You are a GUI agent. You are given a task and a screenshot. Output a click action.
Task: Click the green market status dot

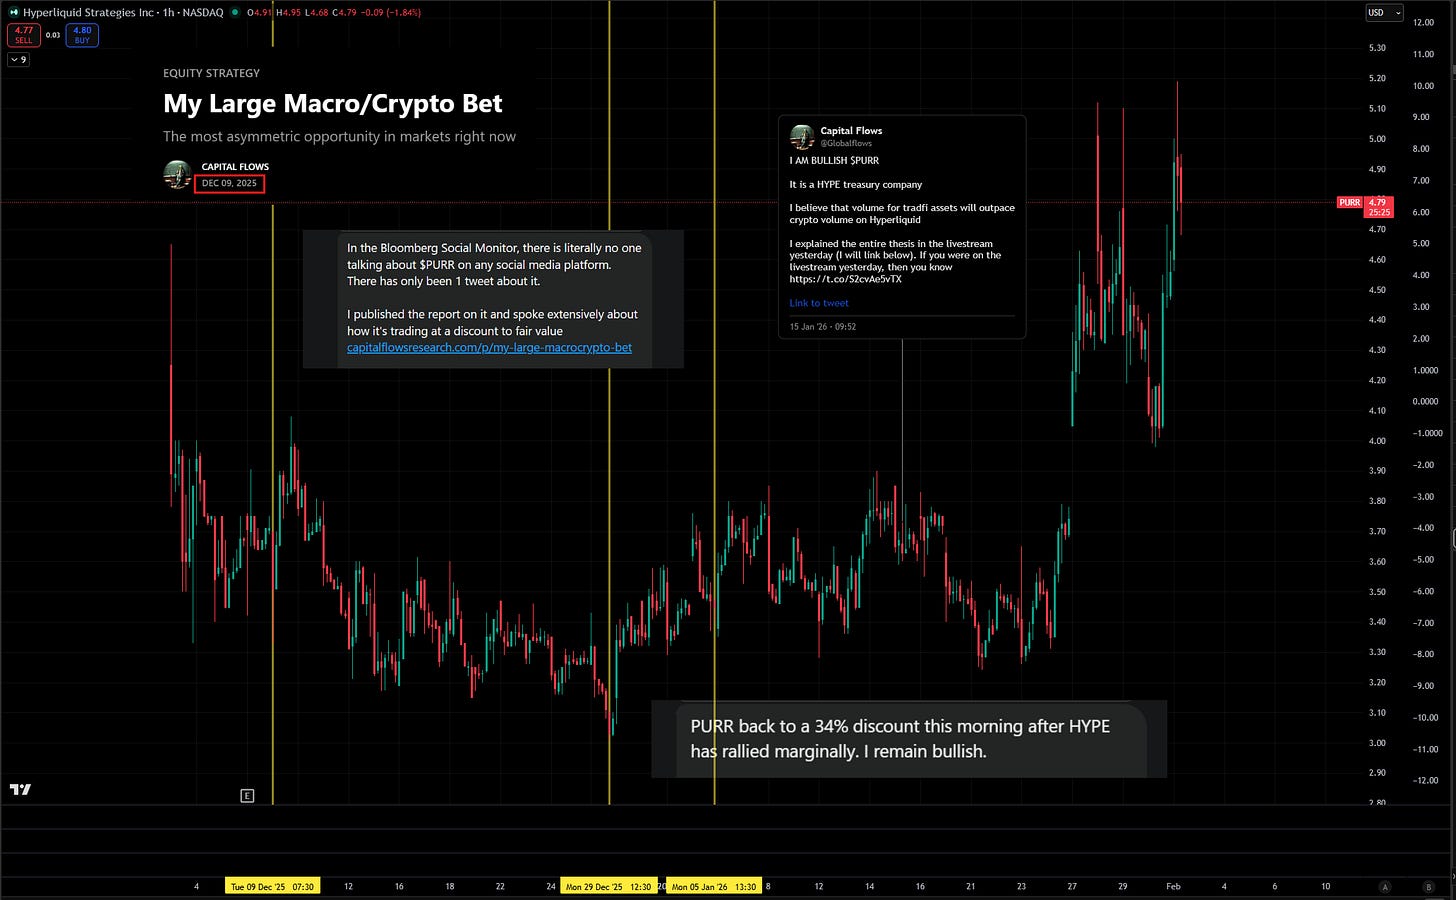tap(235, 12)
